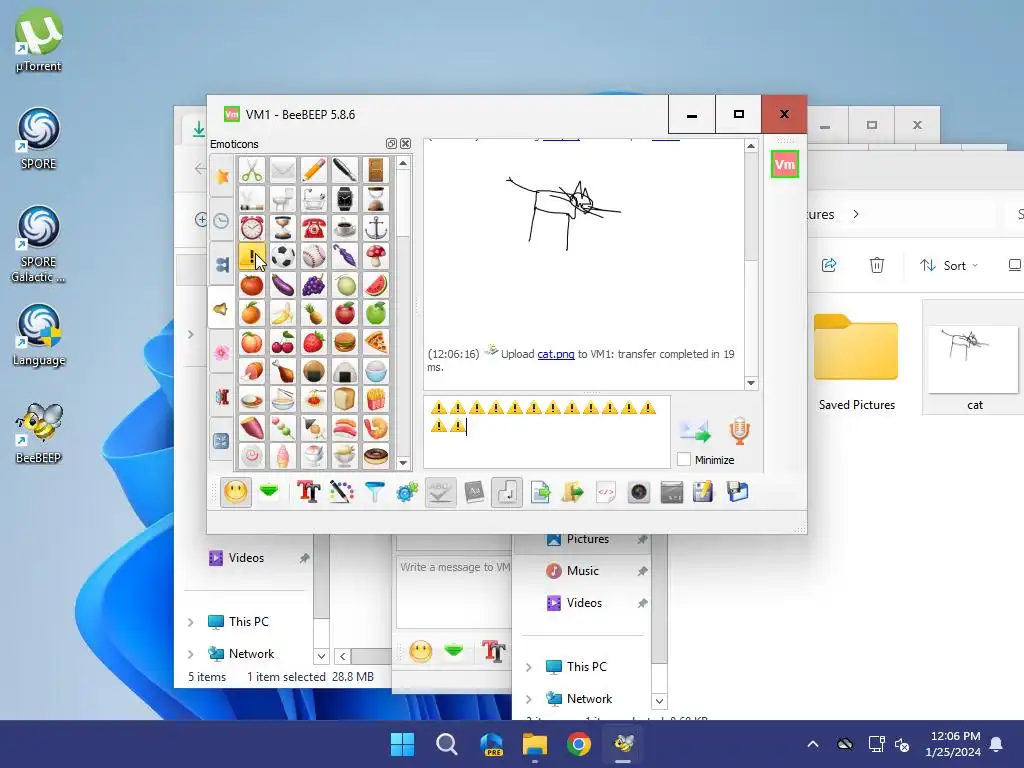The width and height of the screenshot is (1024, 768).
Task: Click the send file document icon
Action: [541, 492]
